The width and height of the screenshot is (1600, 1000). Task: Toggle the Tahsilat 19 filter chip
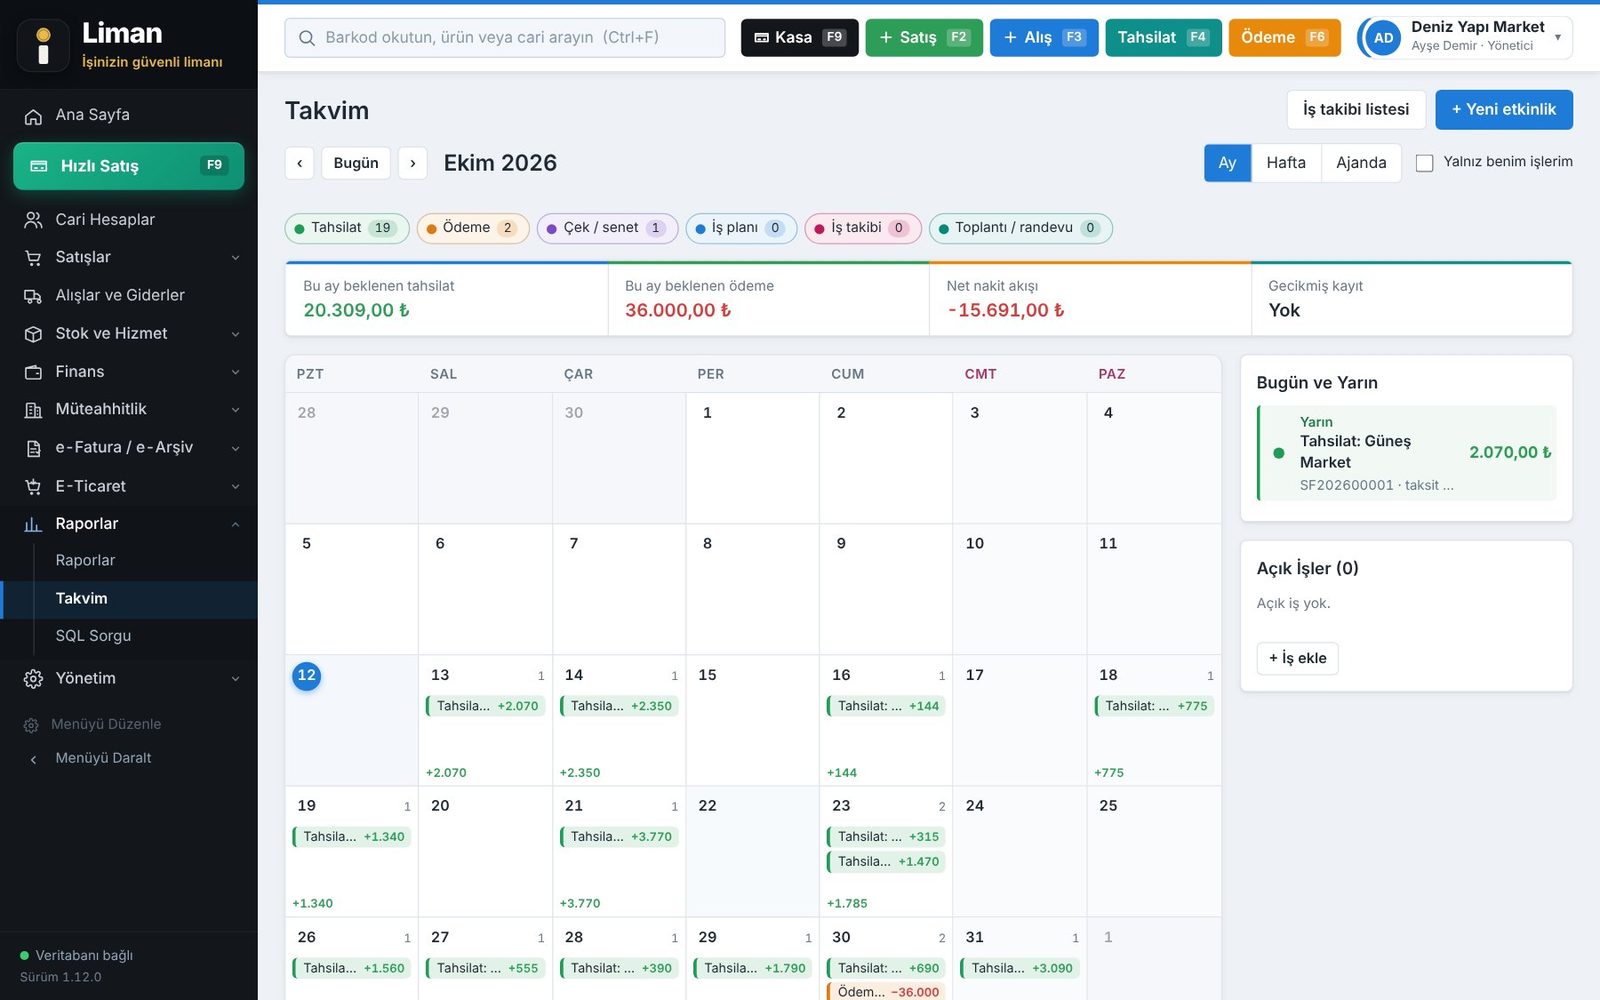tap(347, 228)
